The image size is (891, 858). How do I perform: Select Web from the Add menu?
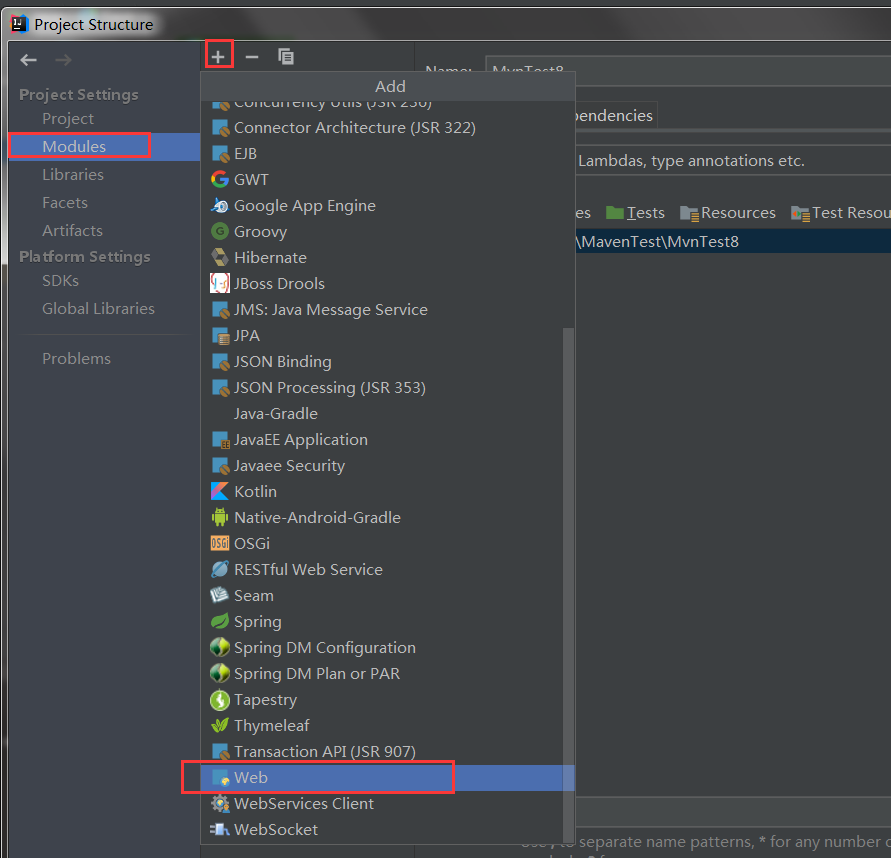(x=386, y=777)
